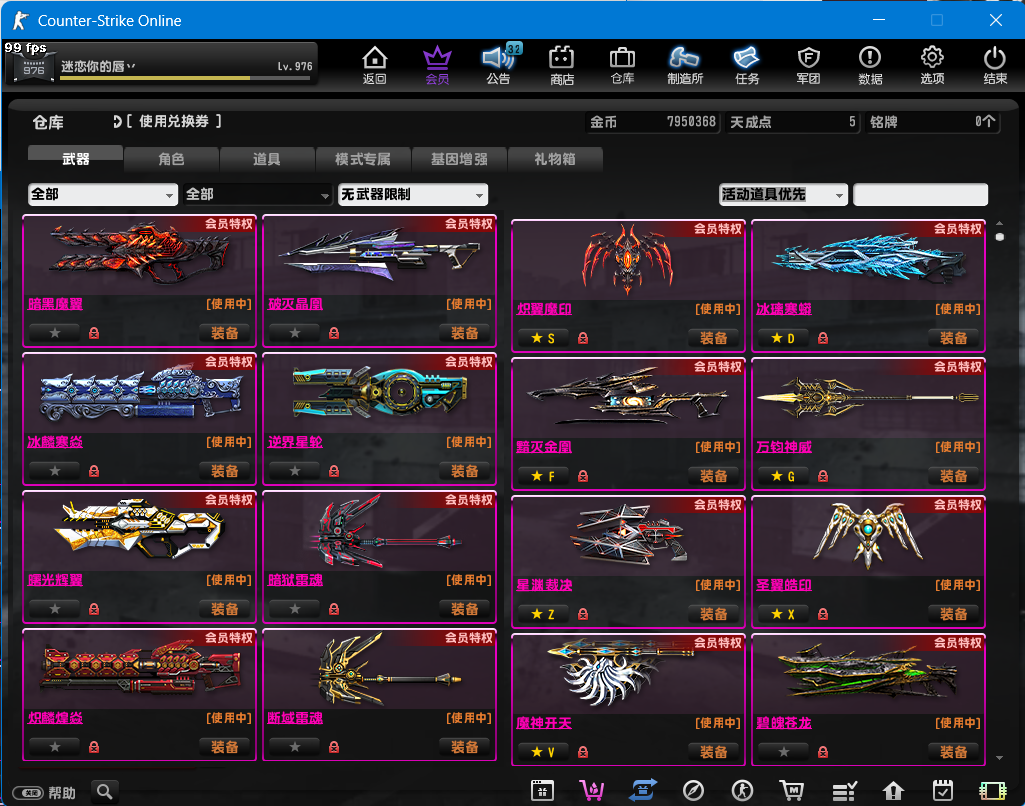Open the blue gift exchange arrows icon

pyautogui.click(x=643, y=790)
